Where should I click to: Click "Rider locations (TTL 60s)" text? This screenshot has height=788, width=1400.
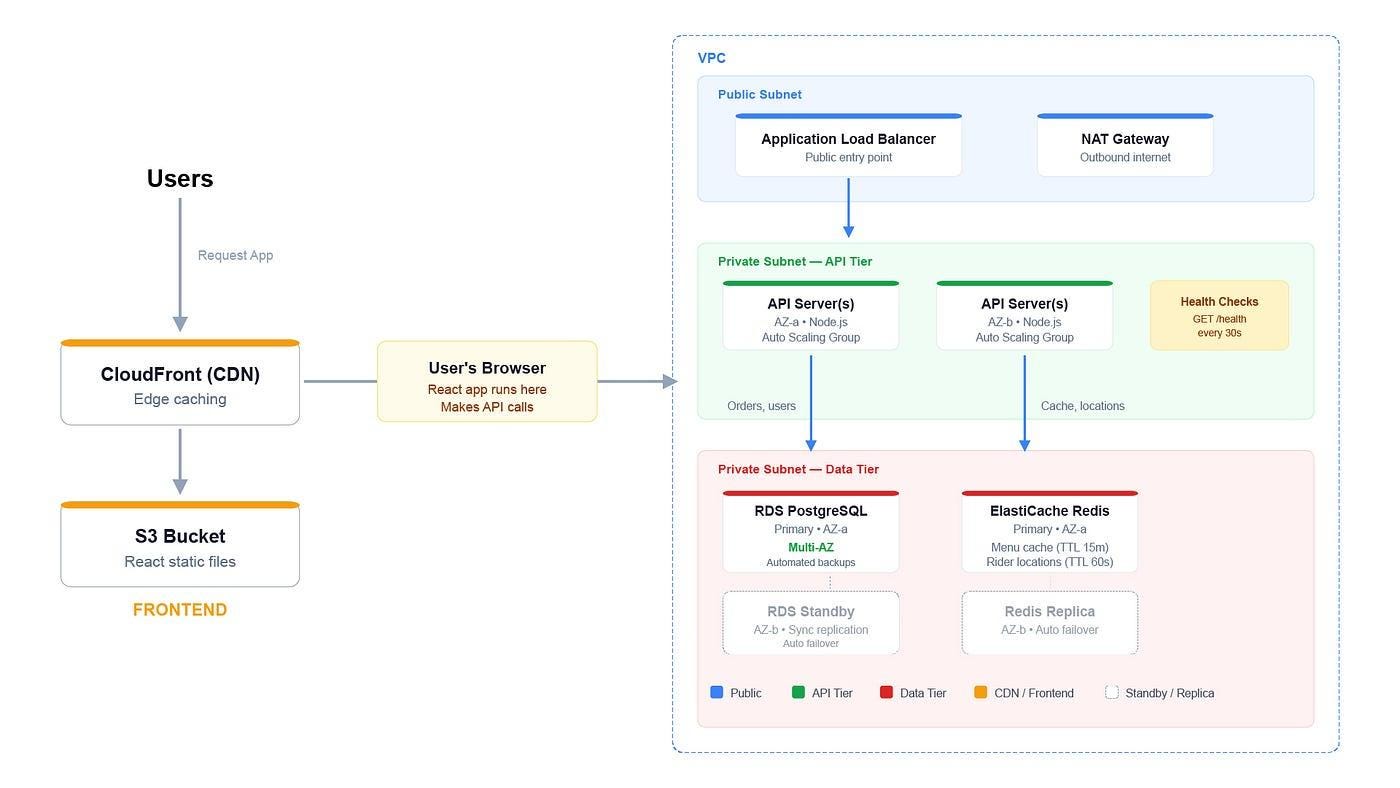point(1050,562)
